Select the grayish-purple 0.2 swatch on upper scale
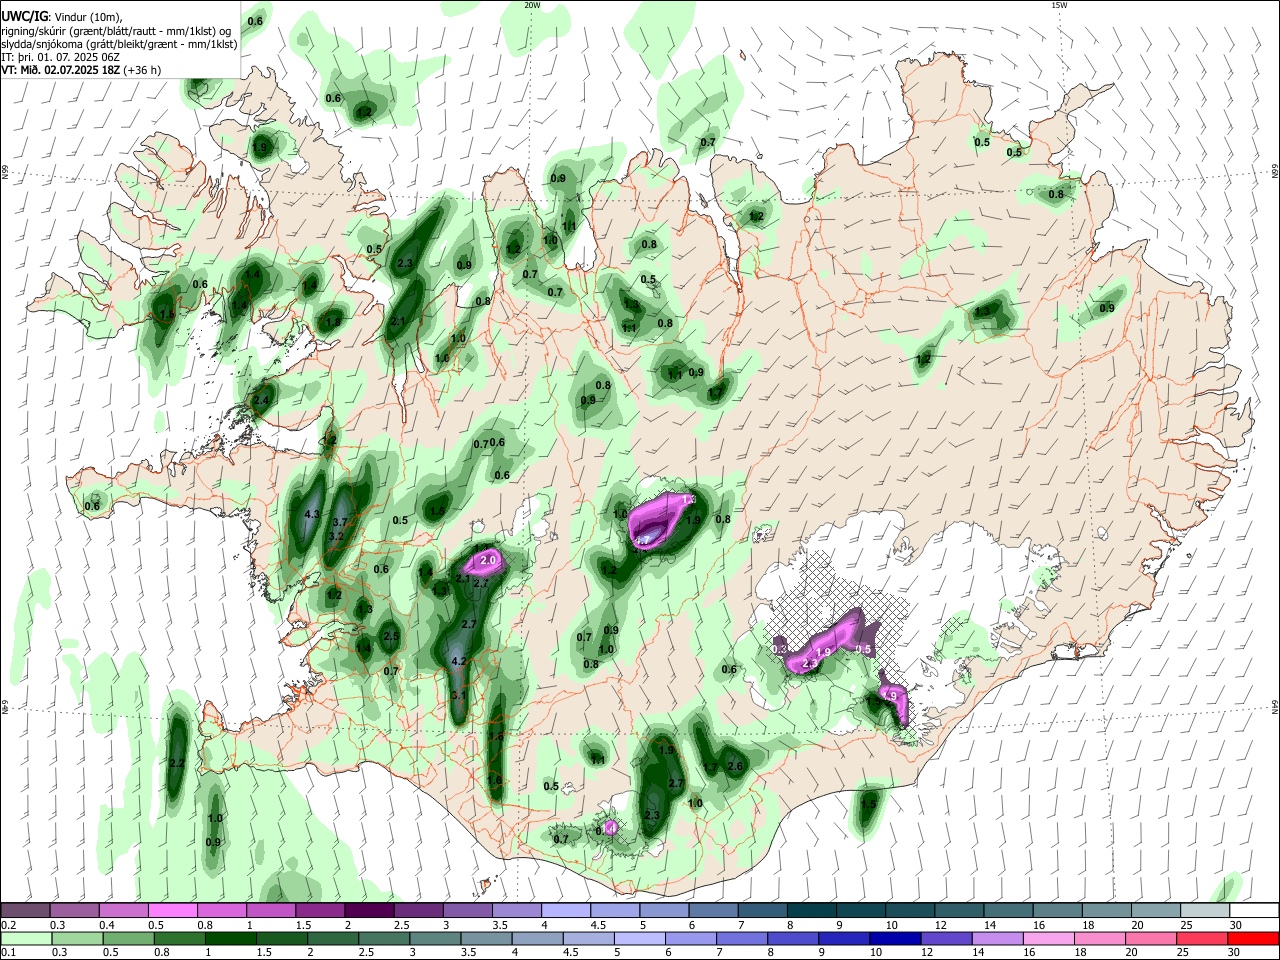Image resolution: width=1280 pixels, height=960 pixels. click(x=26, y=911)
